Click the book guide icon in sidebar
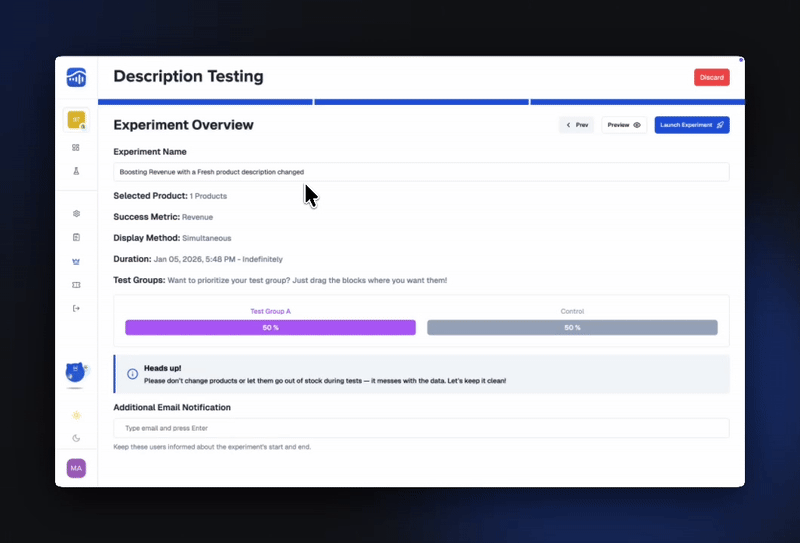800x543 pixels. click(x=76, y=285)
